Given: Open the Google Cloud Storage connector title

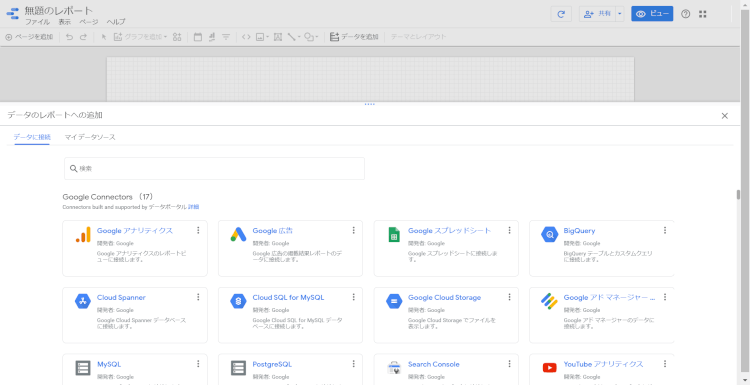Looking at the screenshot, I should tap(444, 297).
